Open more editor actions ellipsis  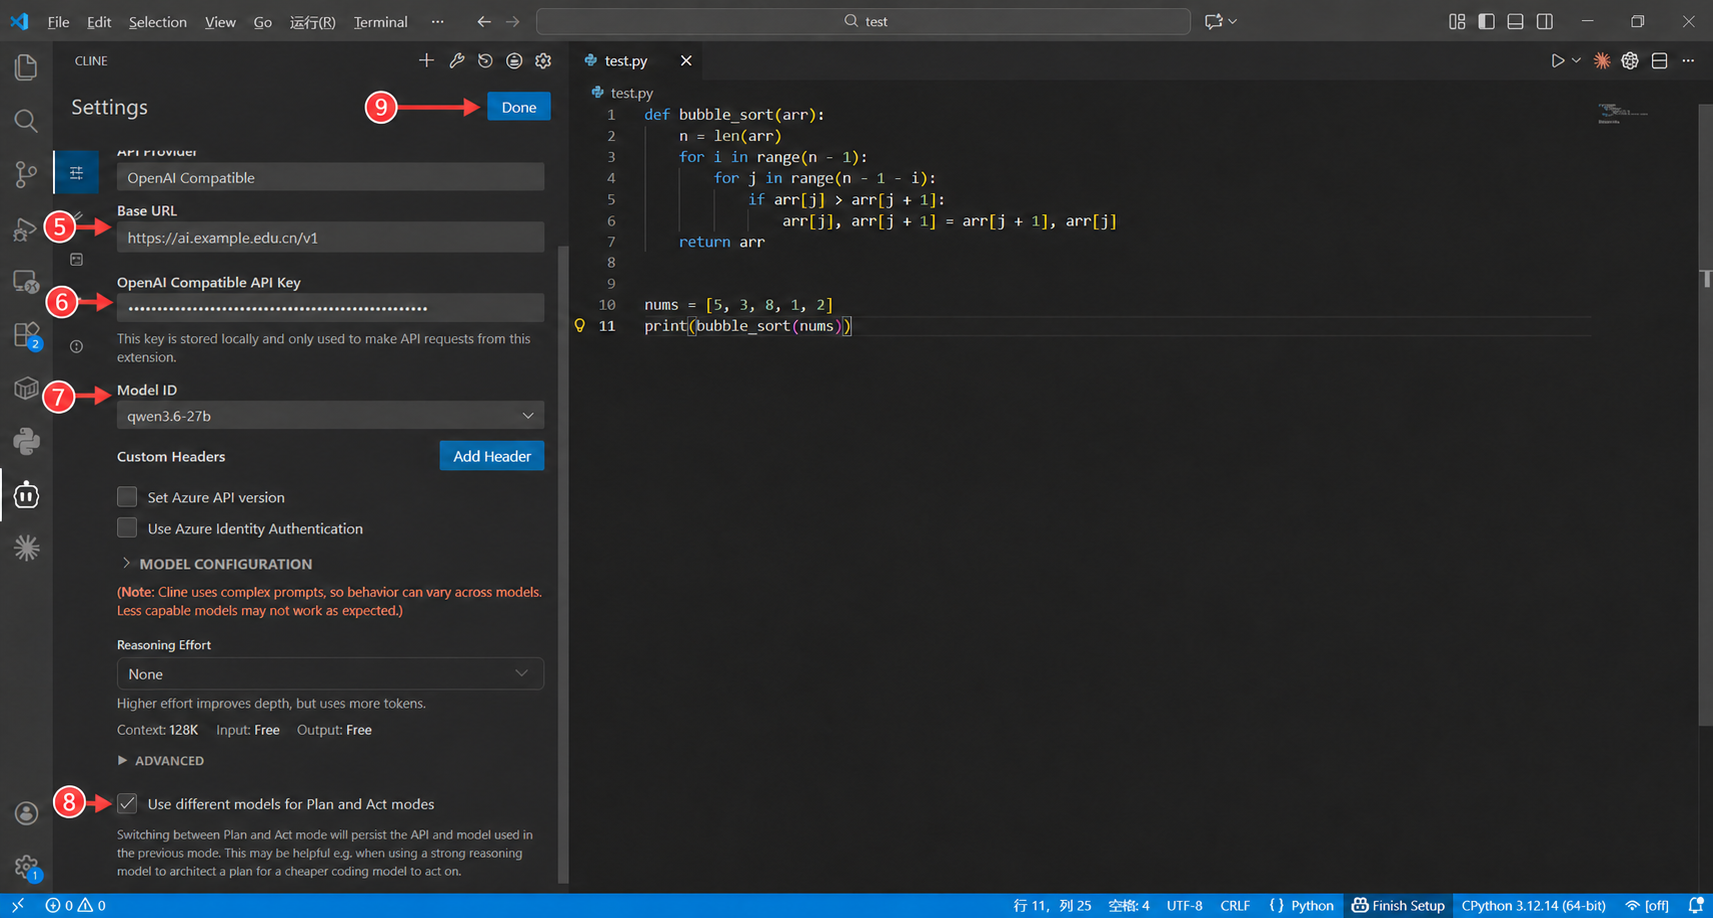point(1688,61)
